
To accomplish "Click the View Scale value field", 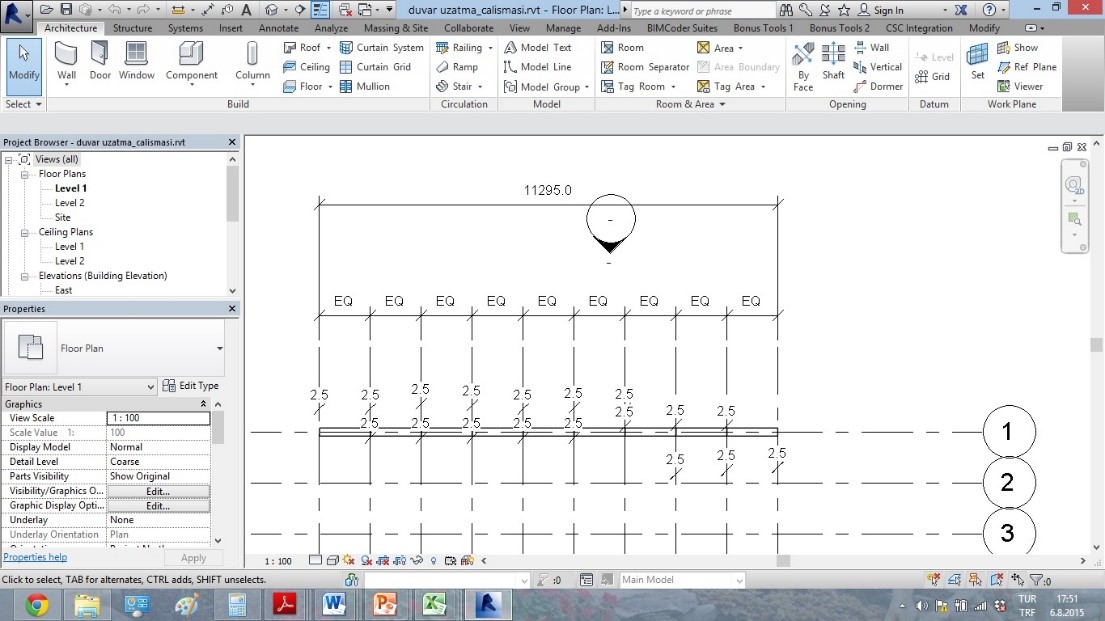I will (158, 418).
